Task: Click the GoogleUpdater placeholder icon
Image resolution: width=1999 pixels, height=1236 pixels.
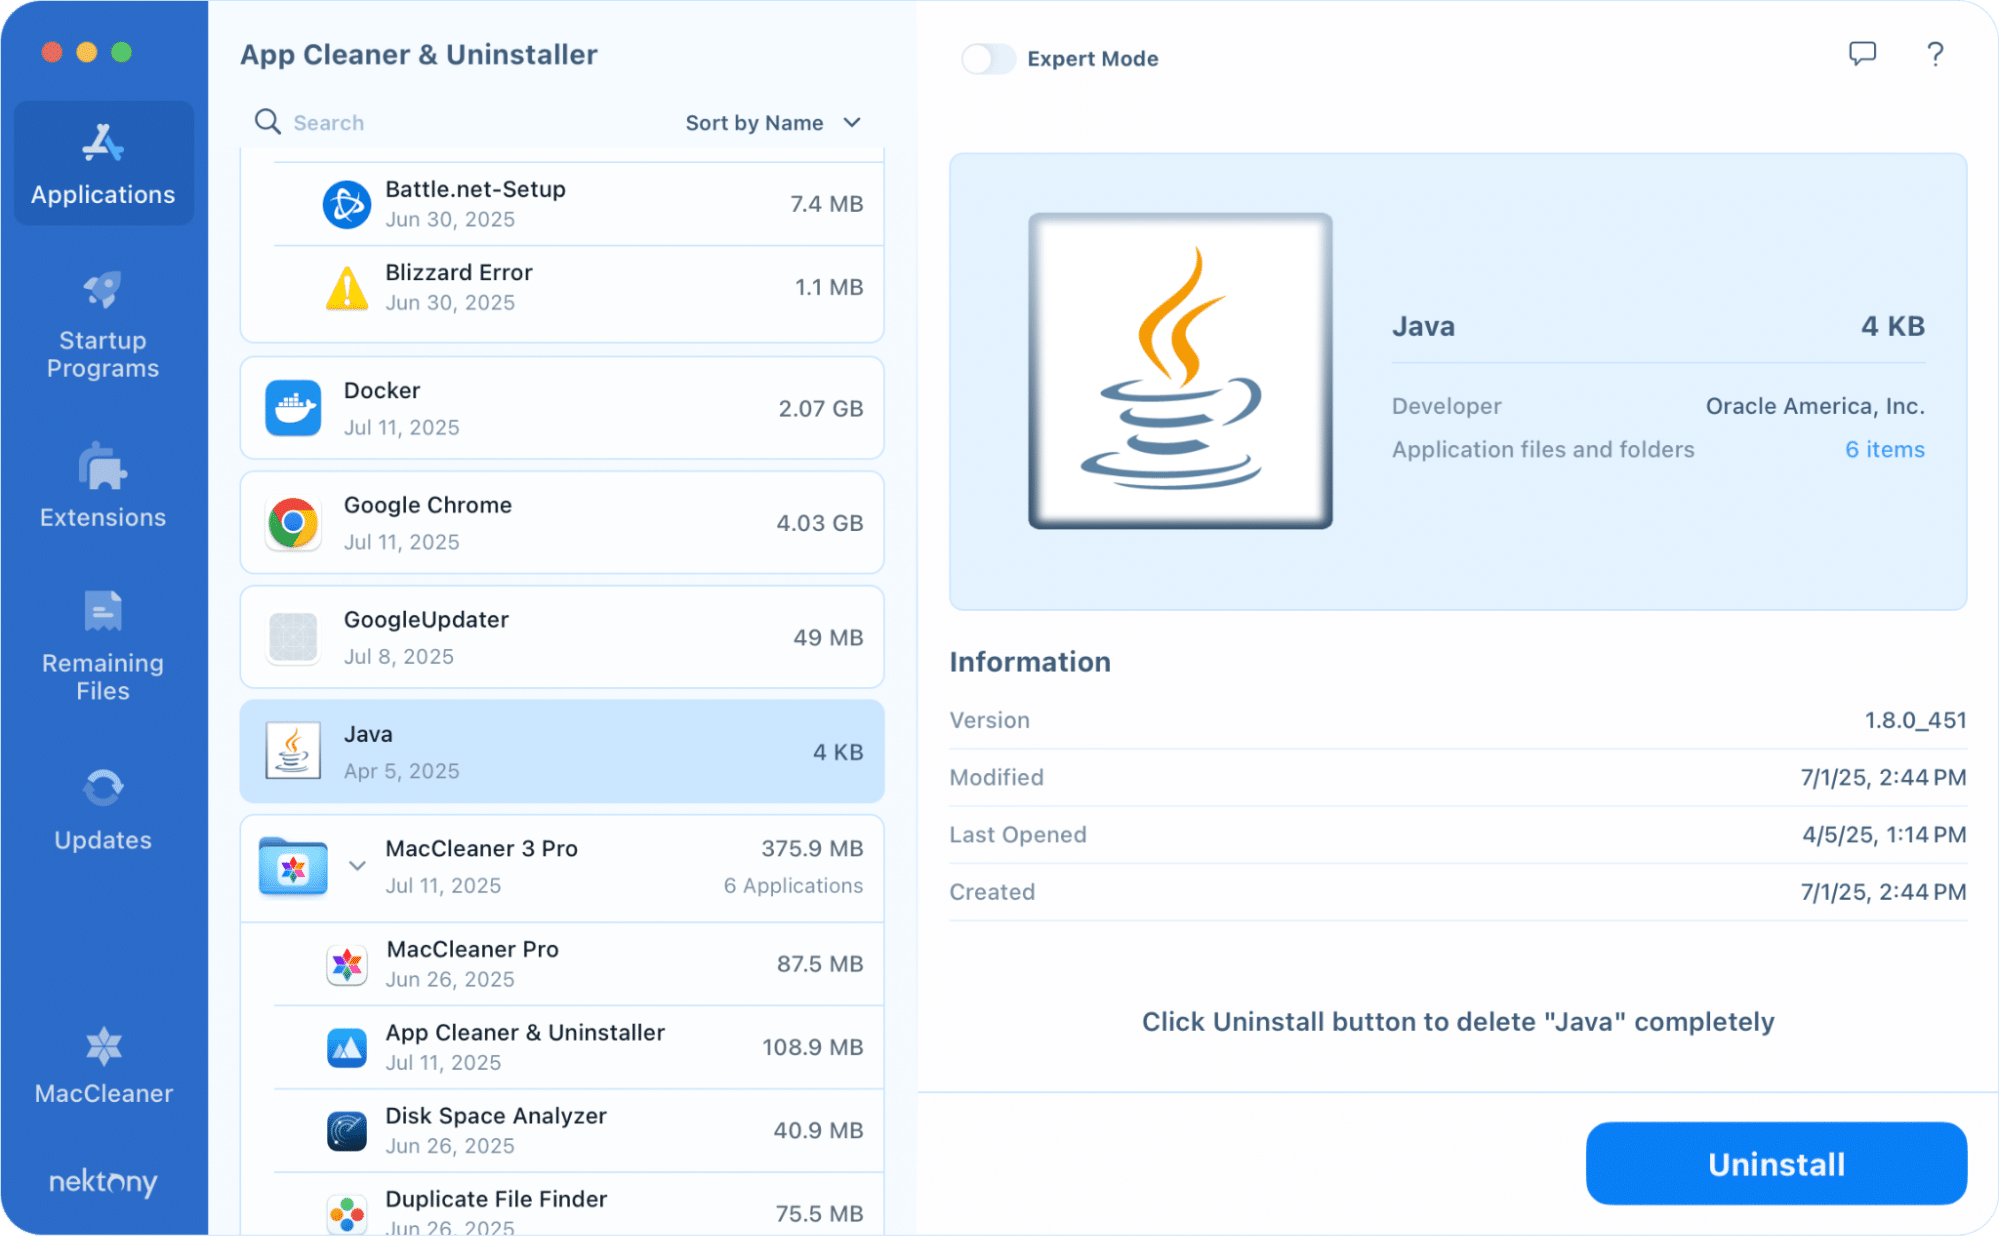Action: (293, 637)
